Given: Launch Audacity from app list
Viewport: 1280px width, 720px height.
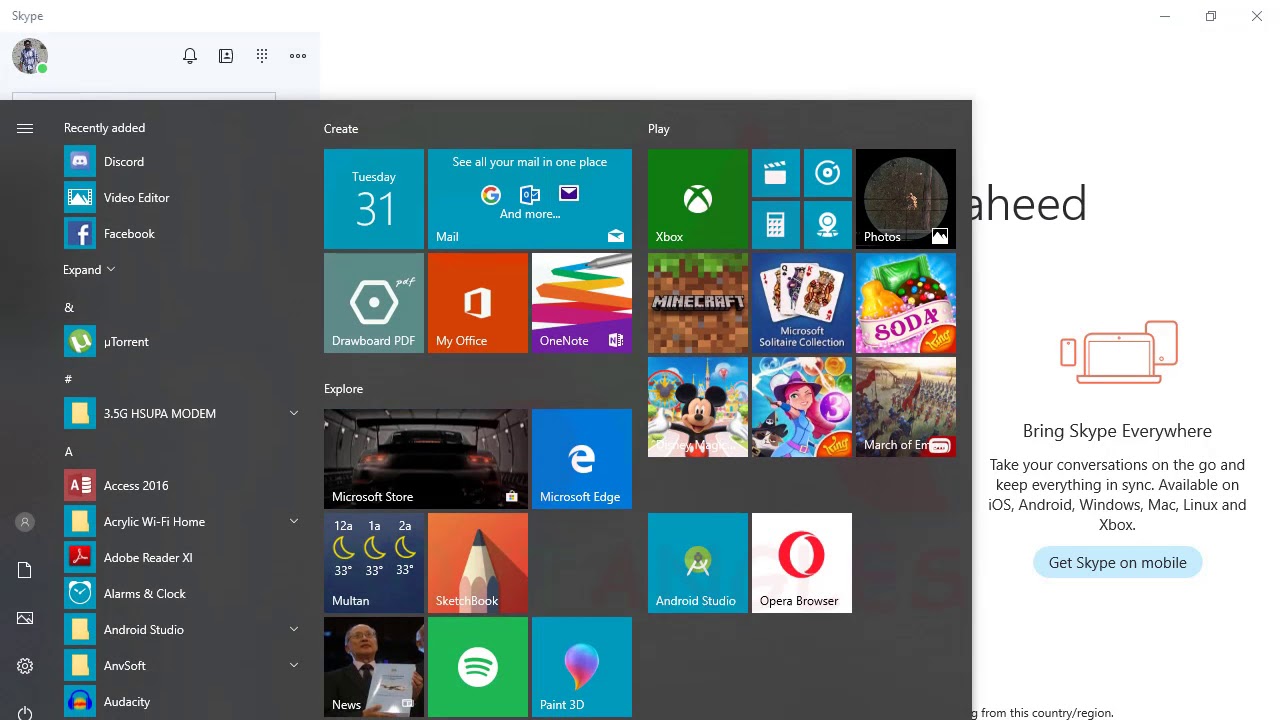Looking at the screenshot, I should click(x=180, y=701).
